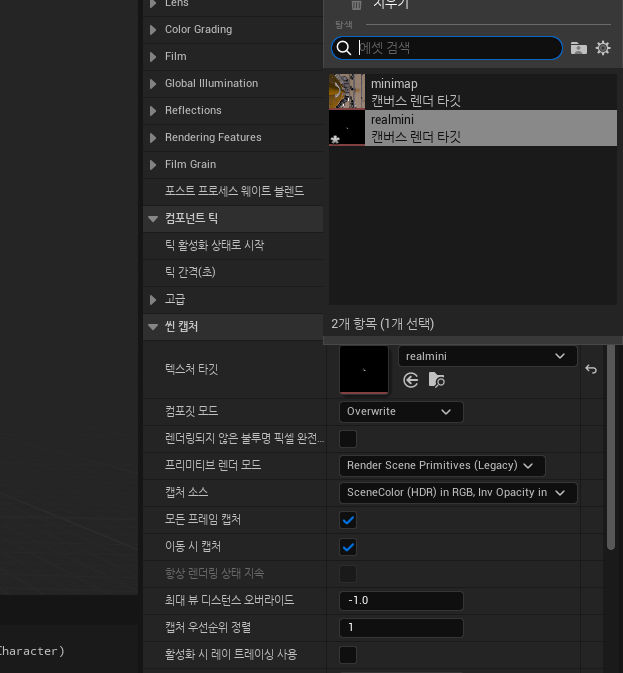This screenshot has height=673, width=623.
Task: Click the trash icon next to 지우기
Action: click(356, 5)
